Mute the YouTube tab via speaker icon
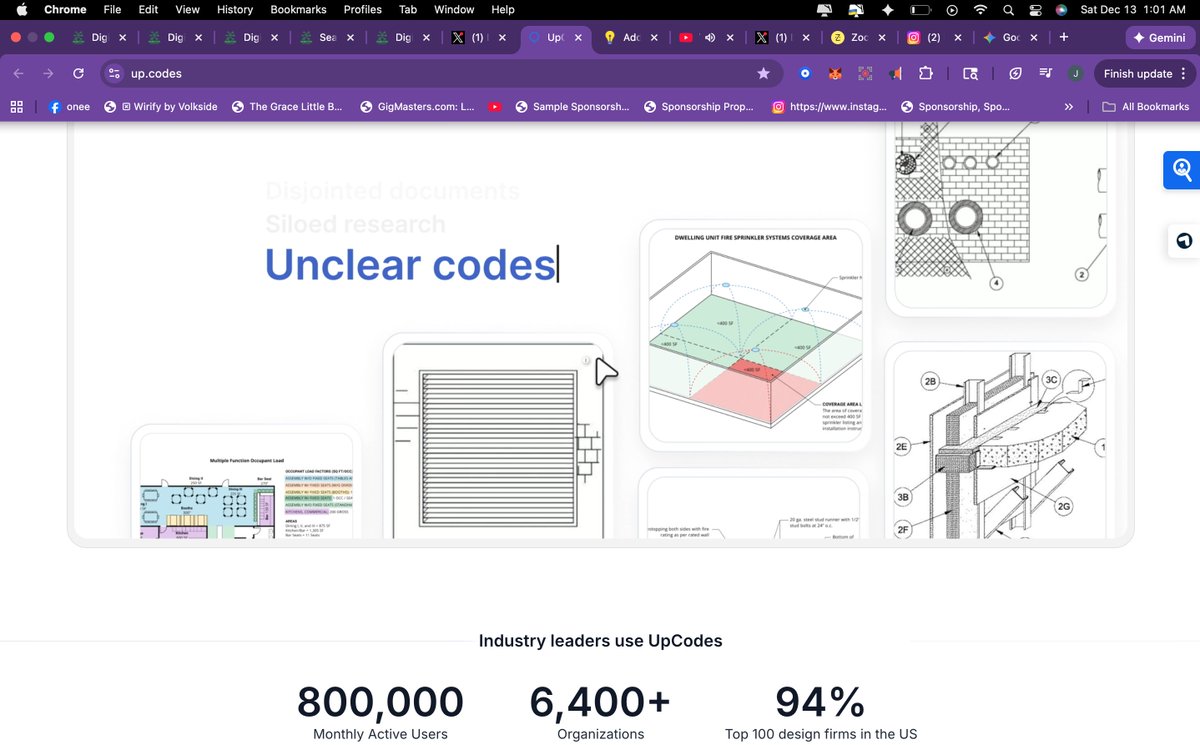The height and width of the screenshot is (745, 1200). 710,38
